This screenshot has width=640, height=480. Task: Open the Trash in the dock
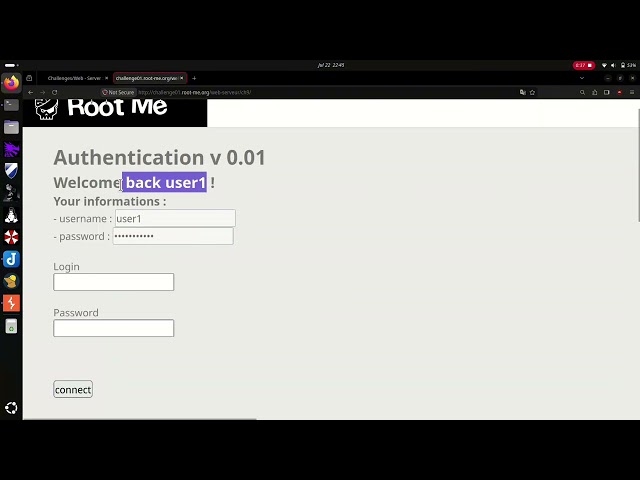pyautogui.click(x=11, y=326)
